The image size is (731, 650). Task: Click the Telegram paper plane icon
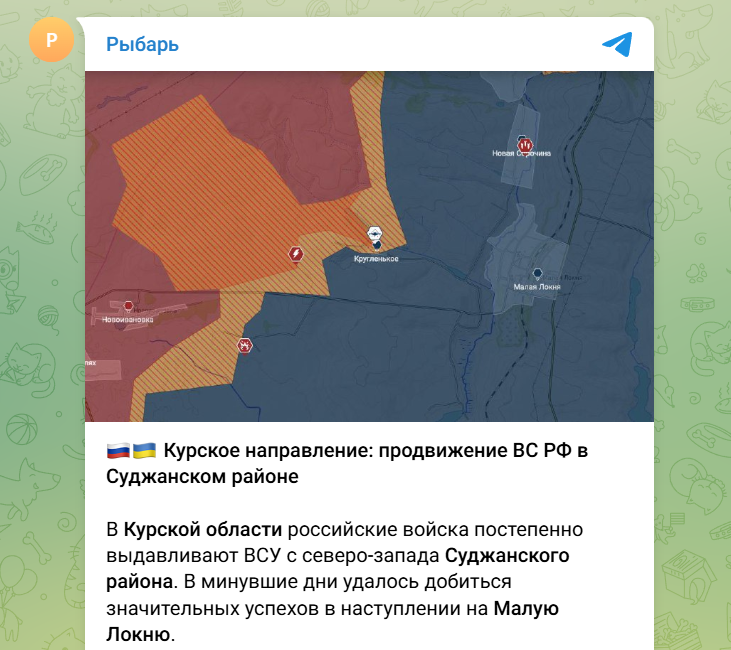click(x=617, y=44)
